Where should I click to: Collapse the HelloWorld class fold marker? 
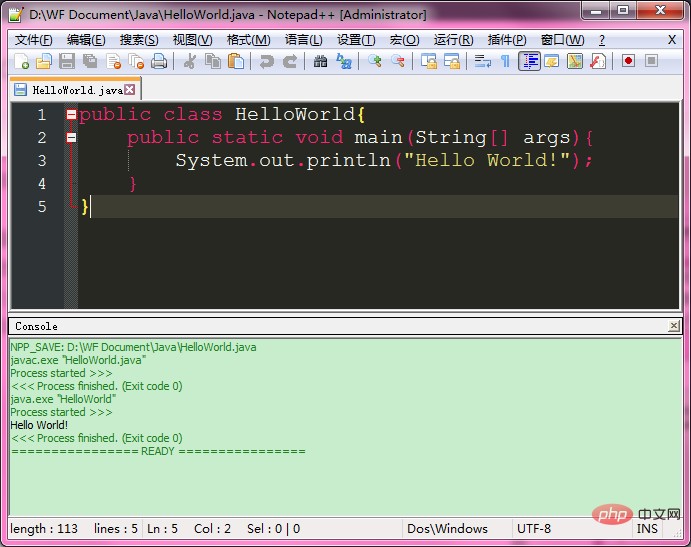pos(71,115)
